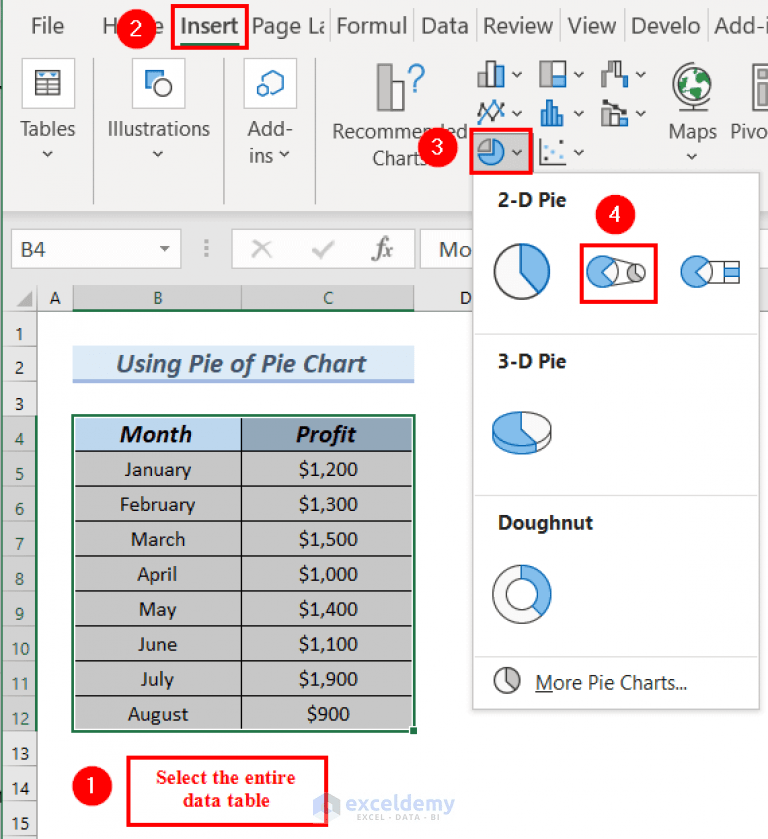The height and width of the screenshot is (839, 768).
Task: Open the File tab
Action: (x=47, y=26)
